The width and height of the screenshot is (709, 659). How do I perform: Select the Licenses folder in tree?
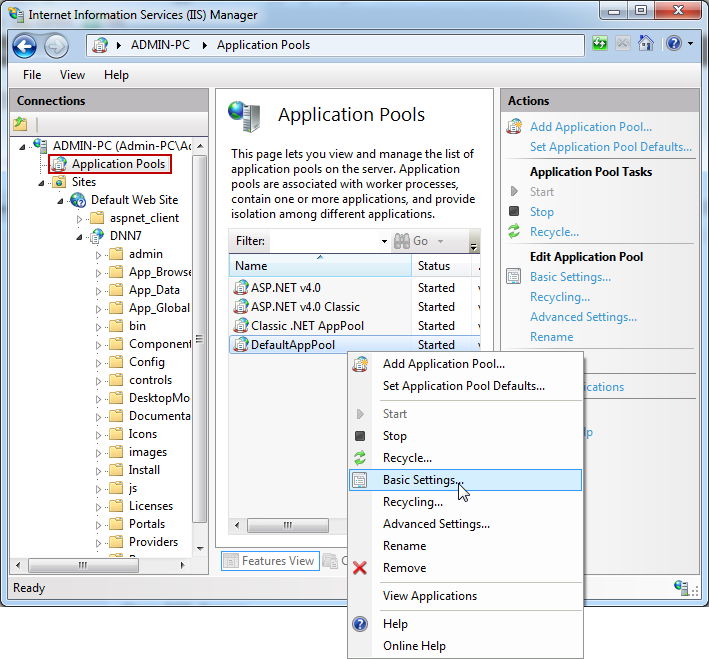(x=151, y=506)
